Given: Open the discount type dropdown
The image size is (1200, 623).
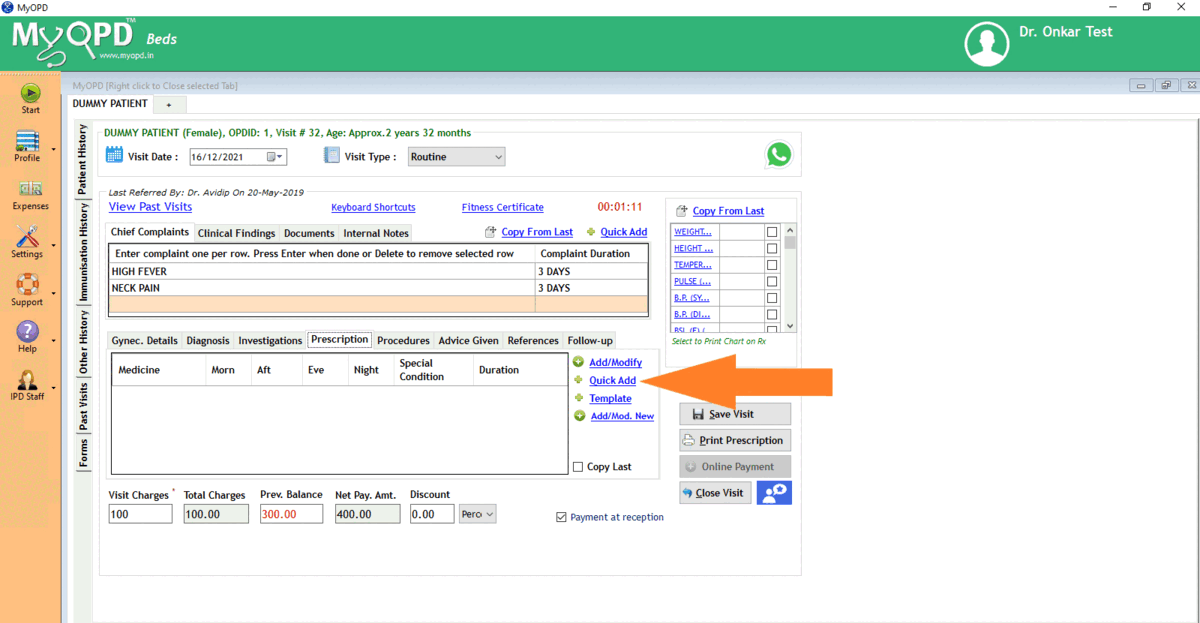Looking at the screenshot, I should tap(477, 514).
